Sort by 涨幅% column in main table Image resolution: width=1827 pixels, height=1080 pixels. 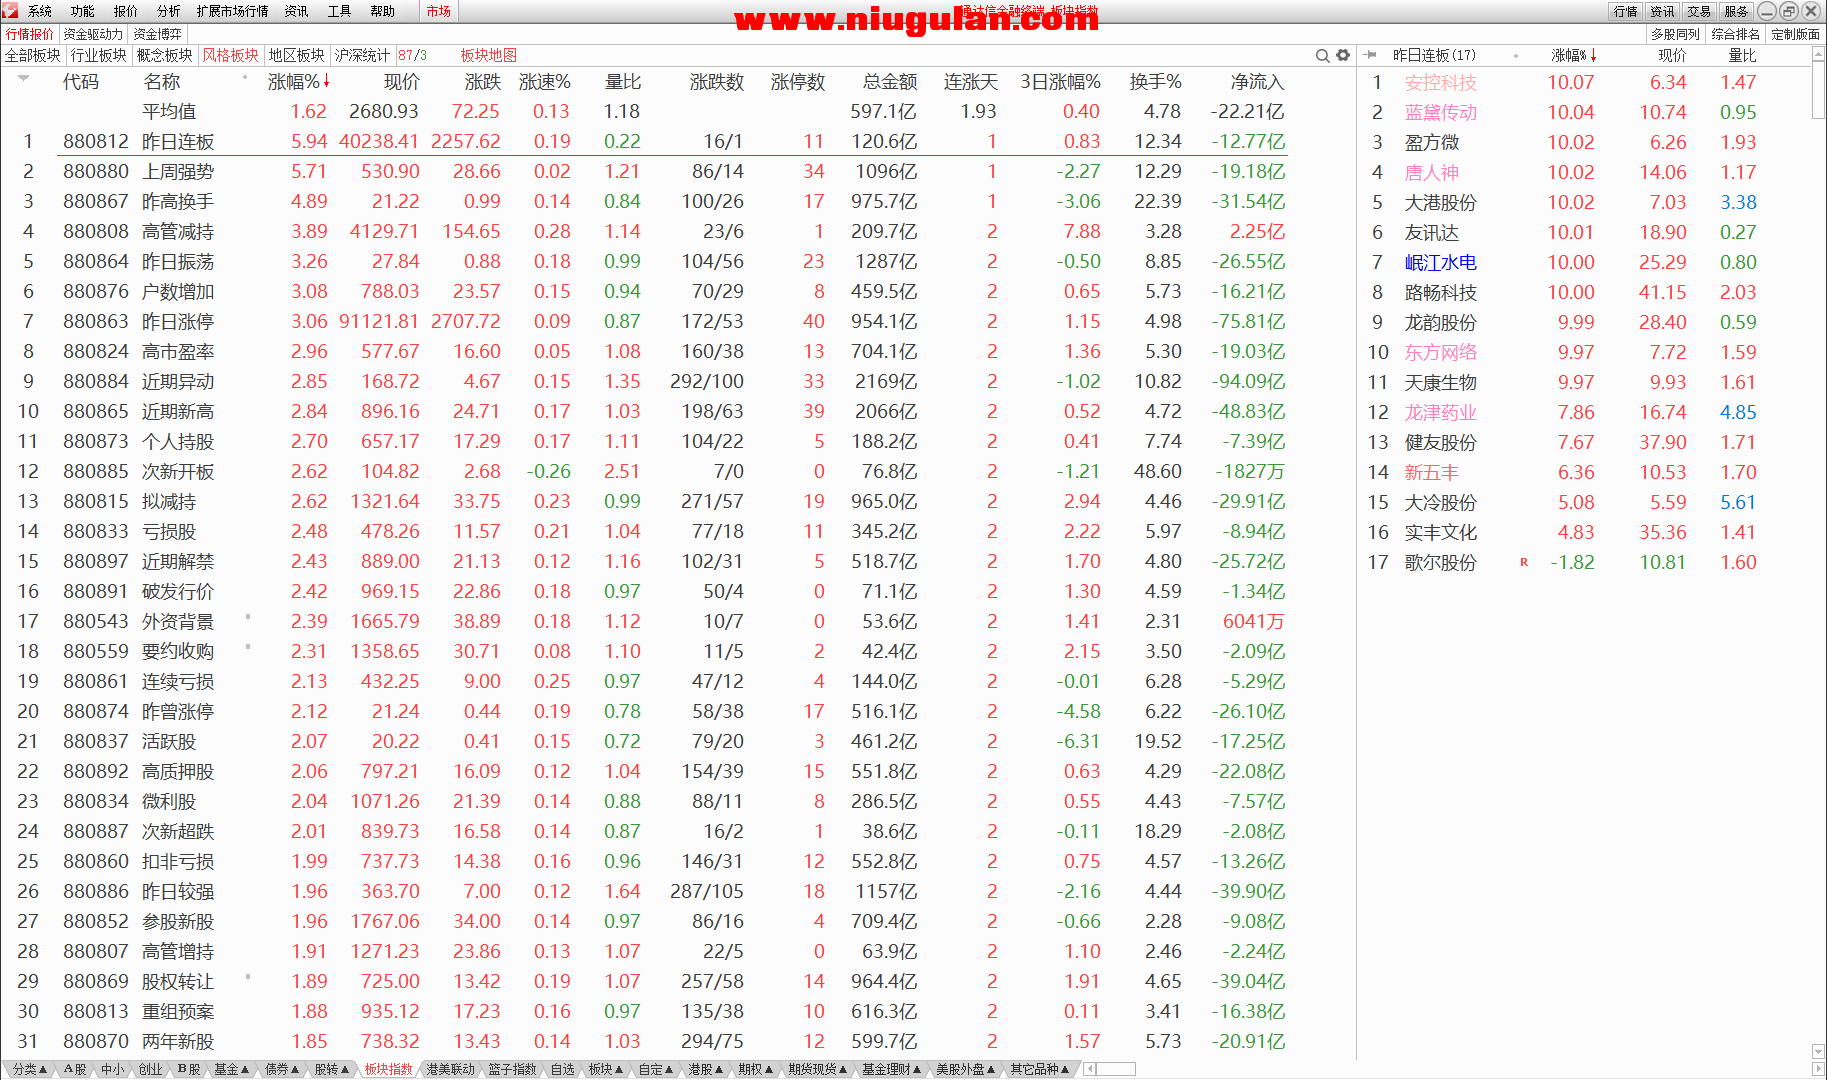(x=298, y=82)
